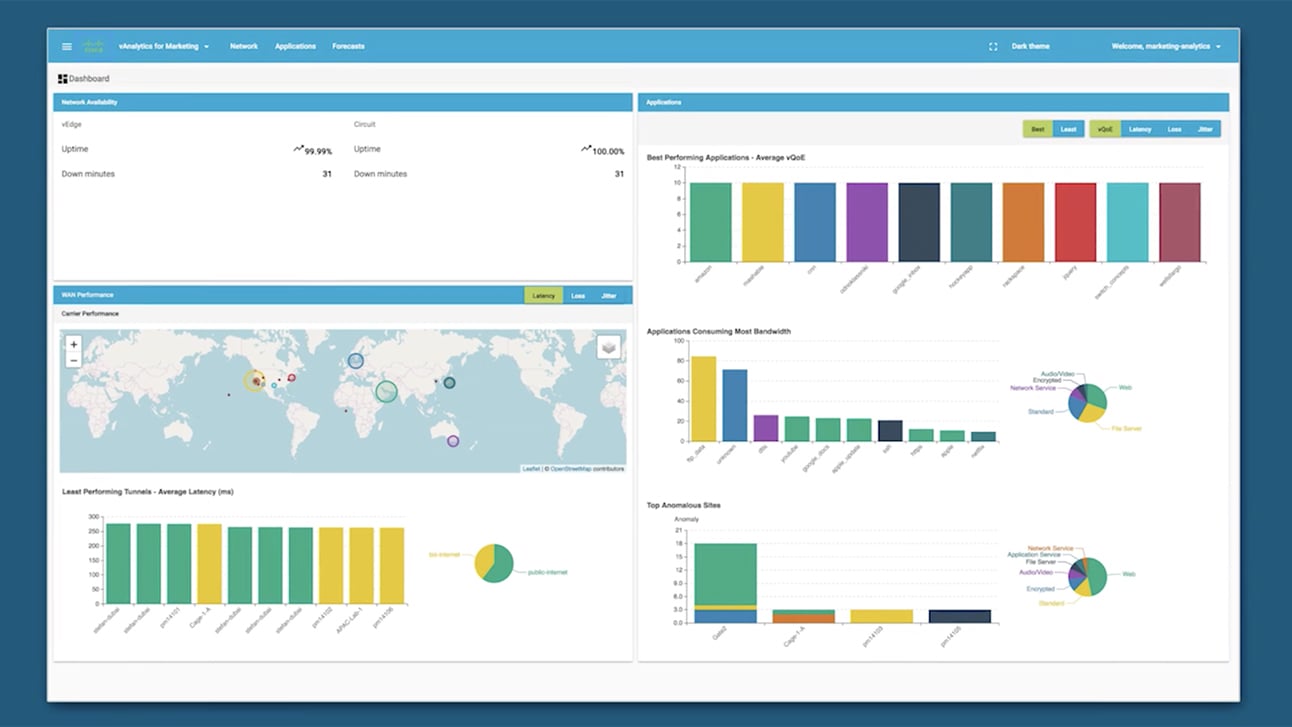This screenshot has width=1292, height=727.
Task: Click the fullscreen toggle icon
Action: [993, 45]
